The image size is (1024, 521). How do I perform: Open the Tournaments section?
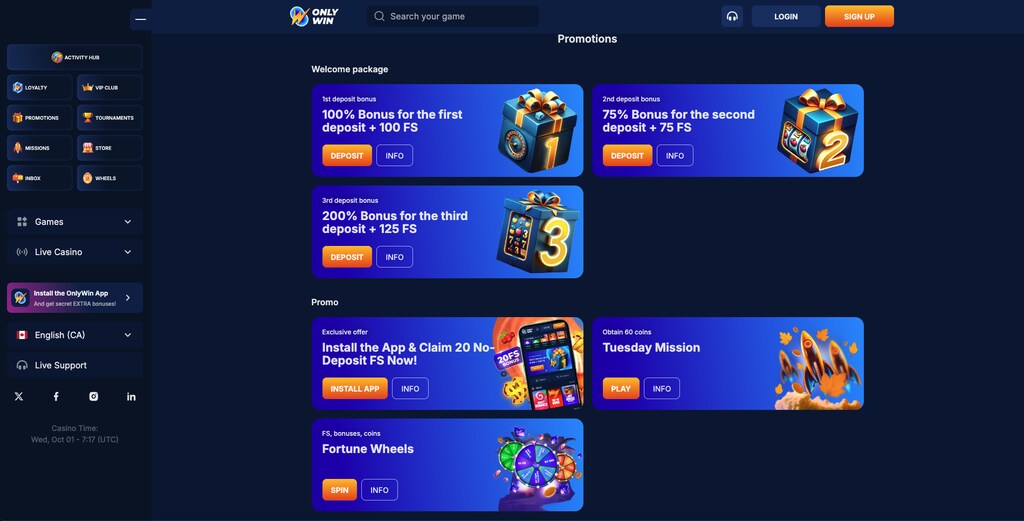click(109, 118)
